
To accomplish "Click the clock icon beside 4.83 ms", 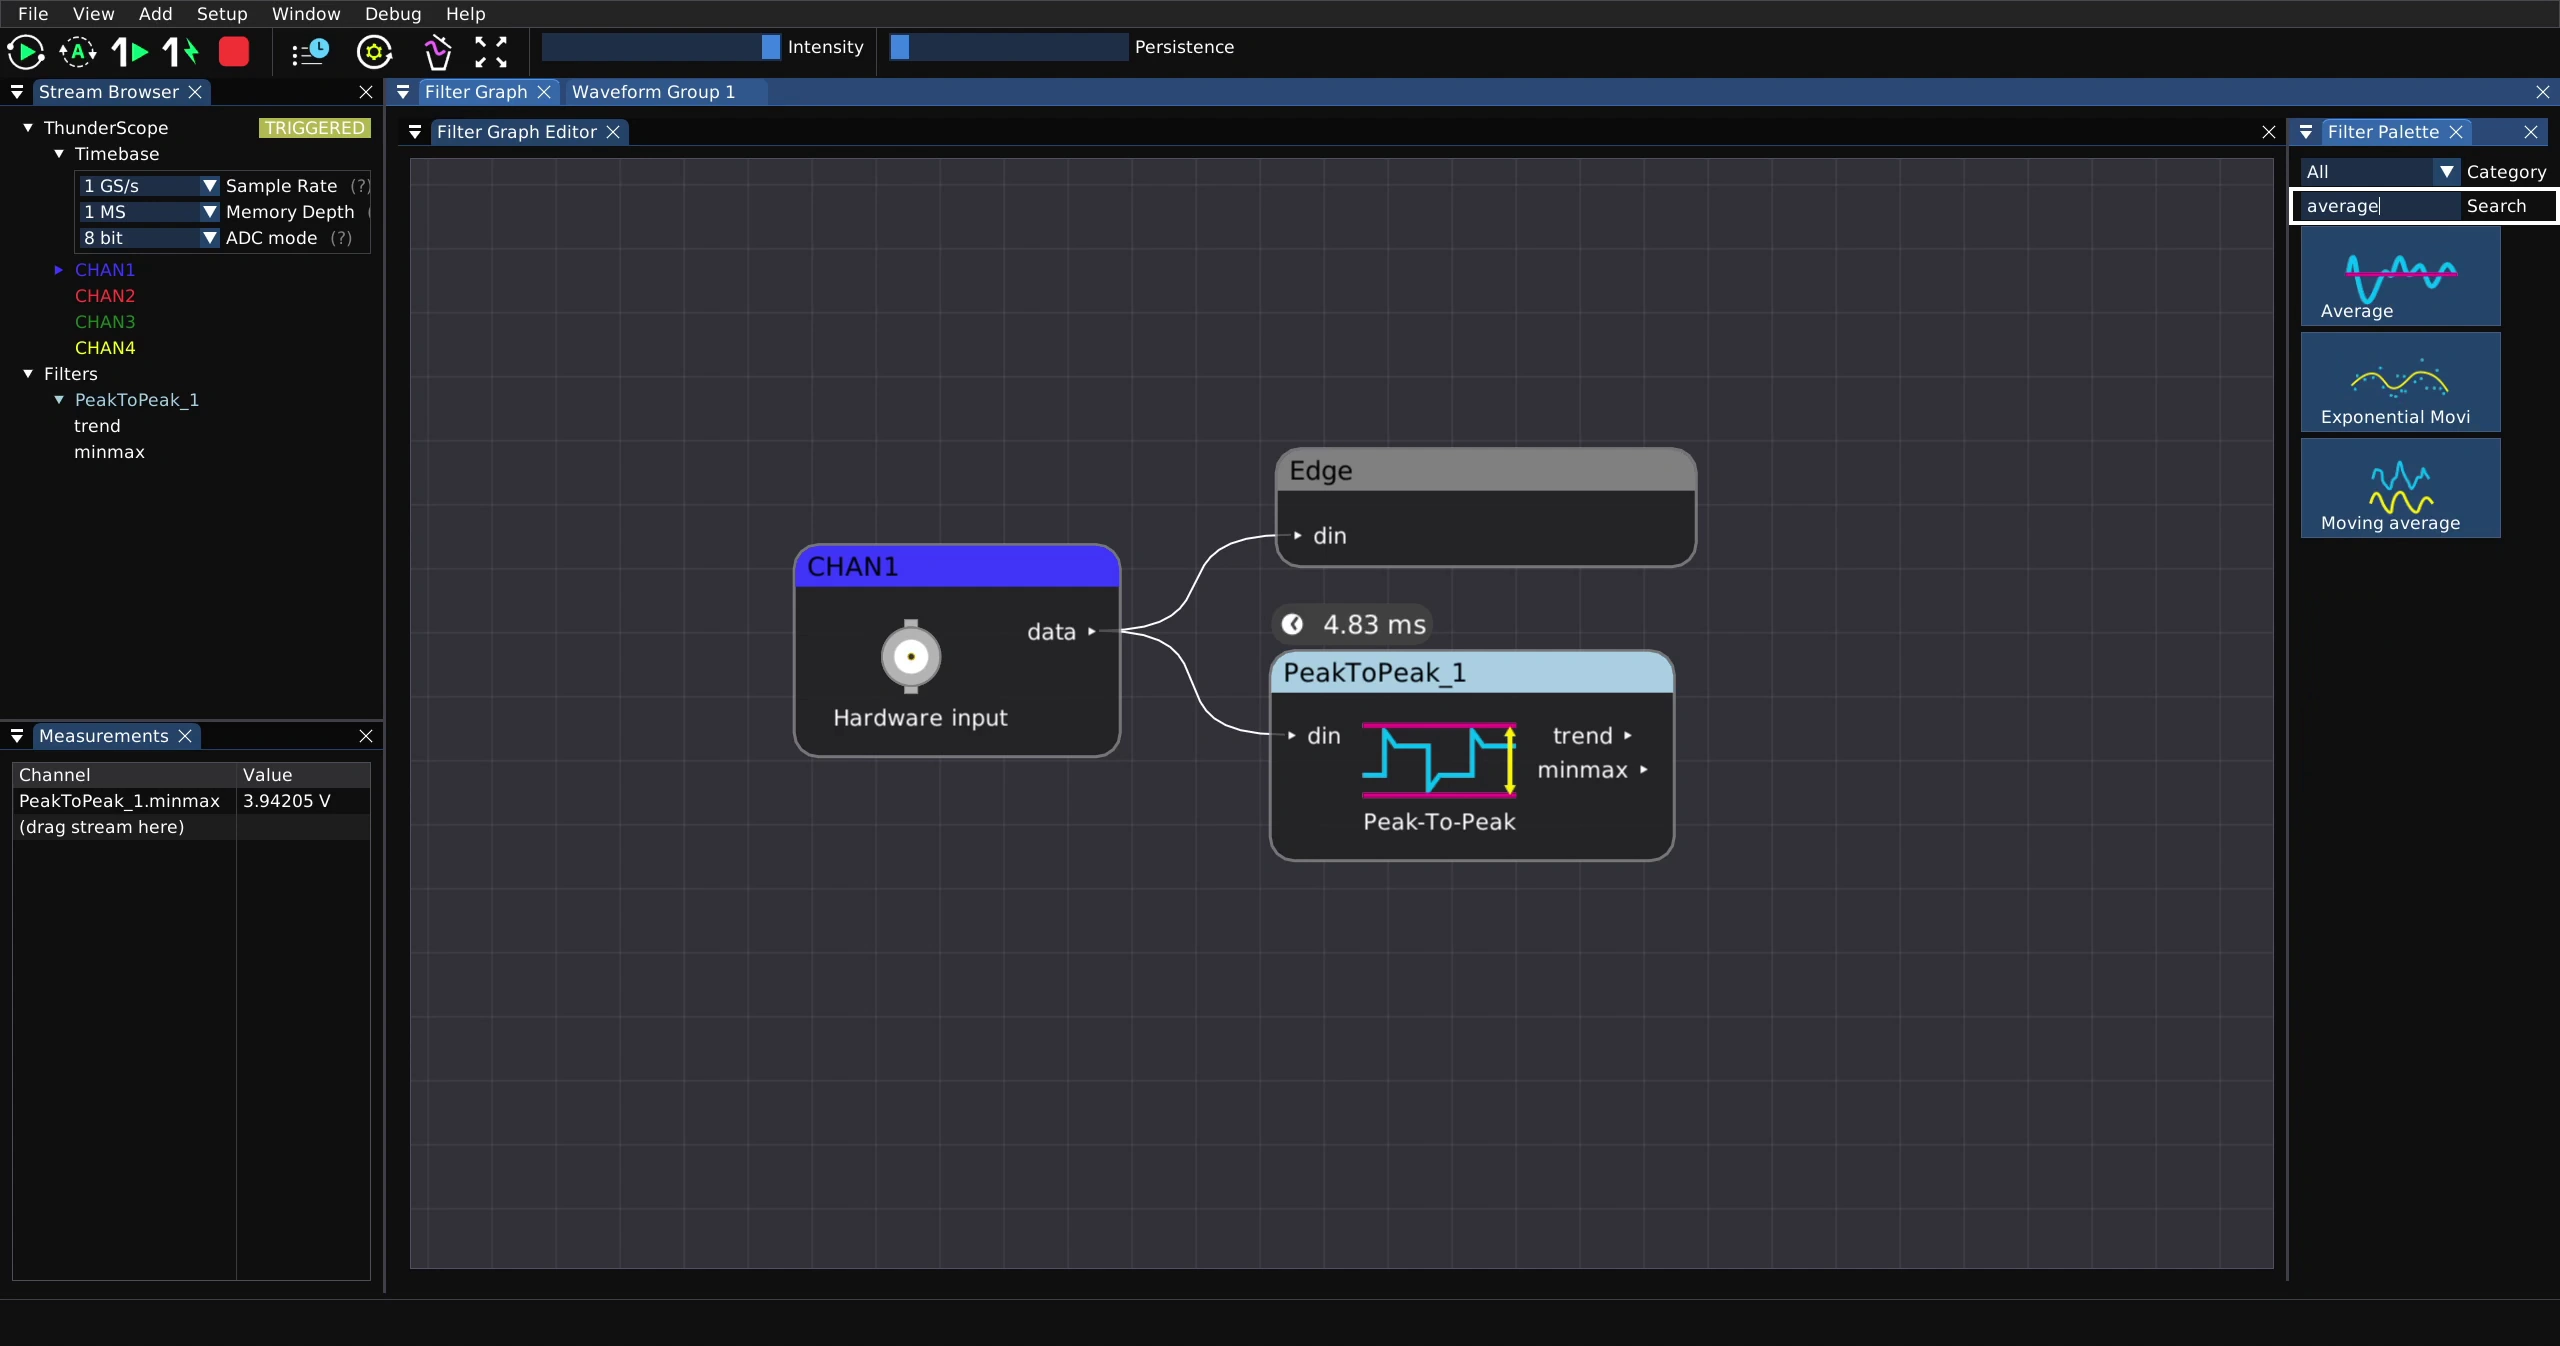I will click(1292, 625).
